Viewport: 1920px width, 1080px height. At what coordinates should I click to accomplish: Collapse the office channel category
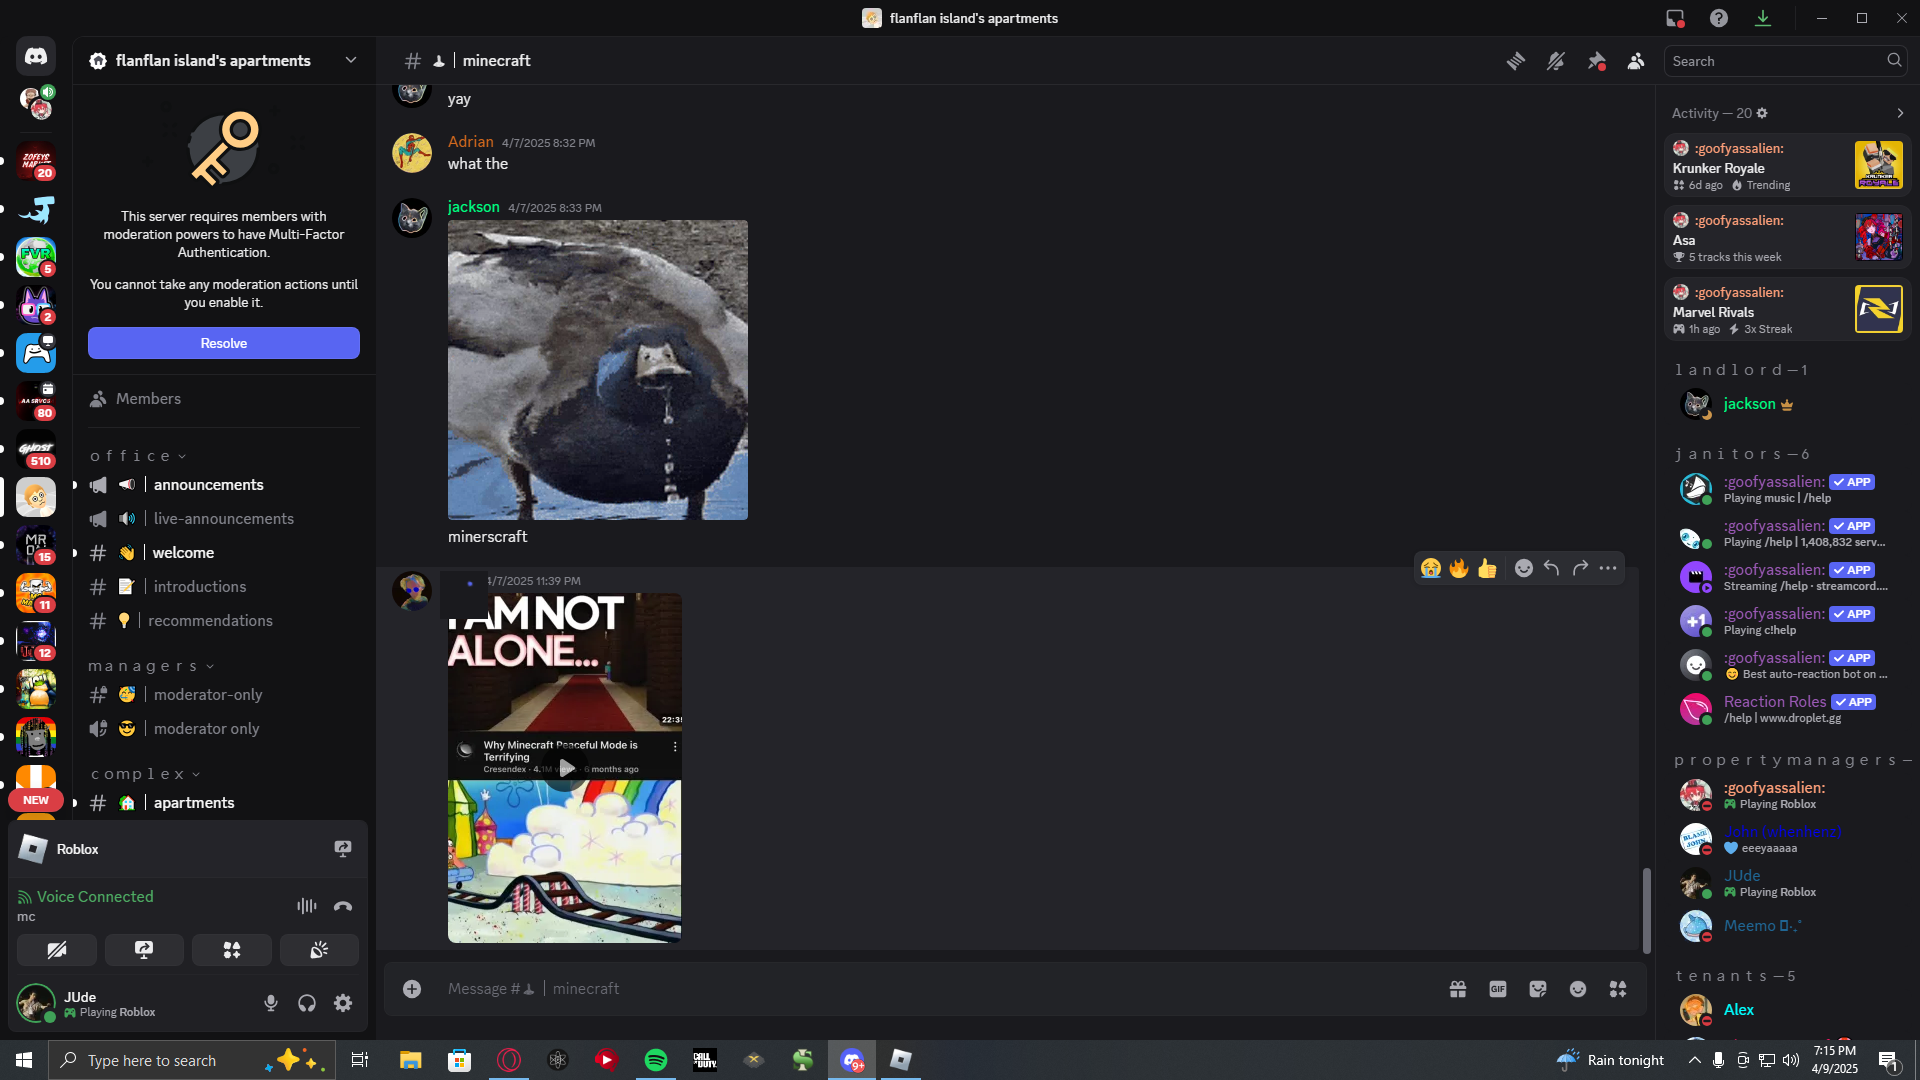(x=137, y=456)
